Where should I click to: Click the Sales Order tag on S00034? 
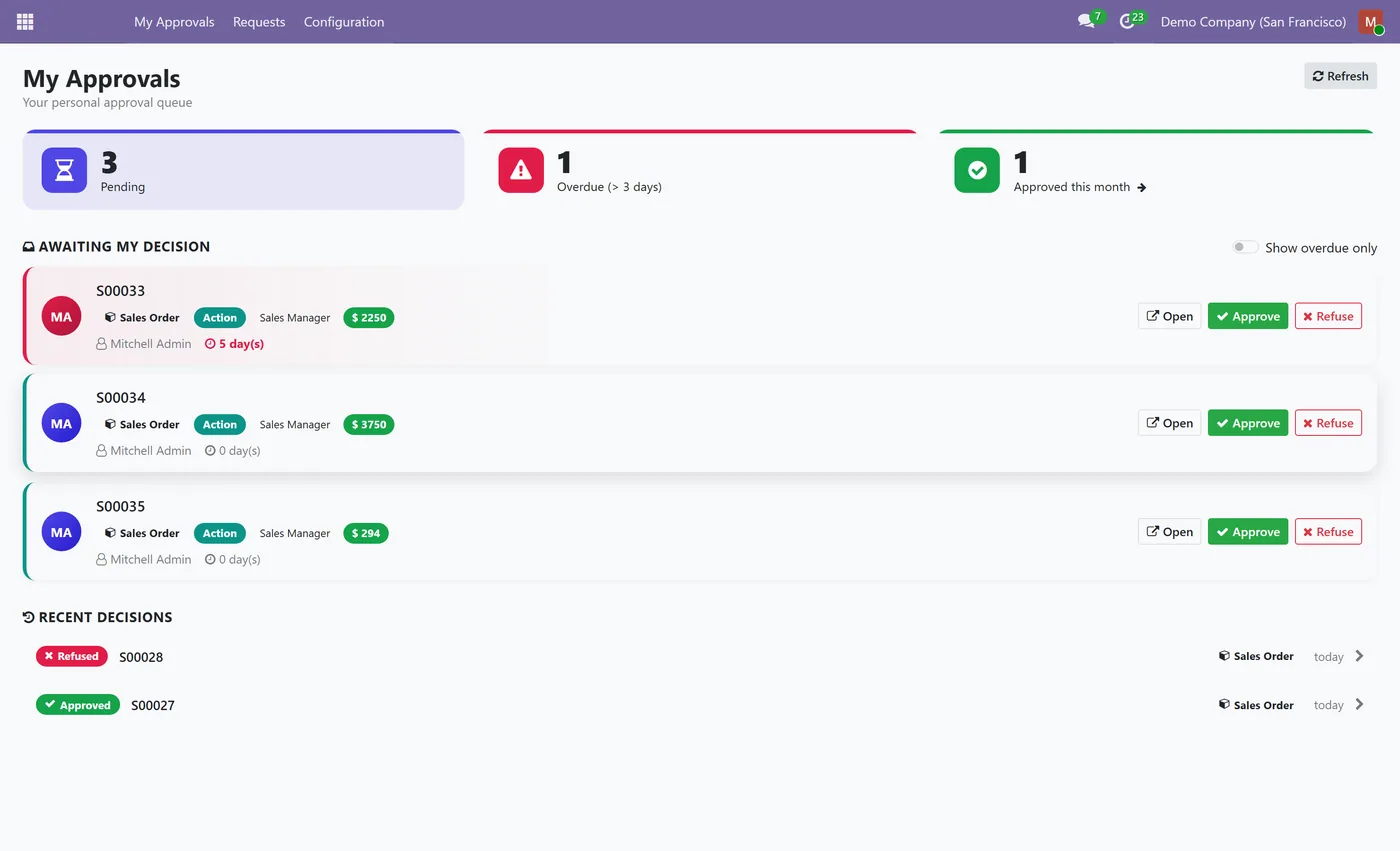click(142, 424)
